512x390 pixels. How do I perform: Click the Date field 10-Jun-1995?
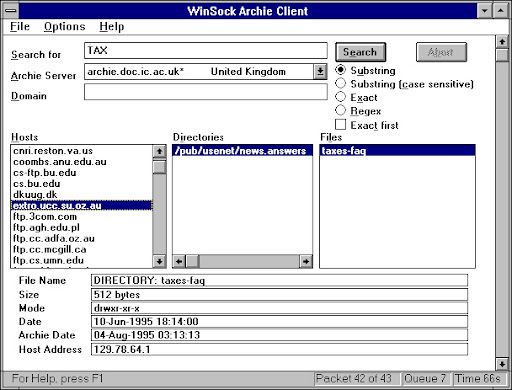point(279,322)
